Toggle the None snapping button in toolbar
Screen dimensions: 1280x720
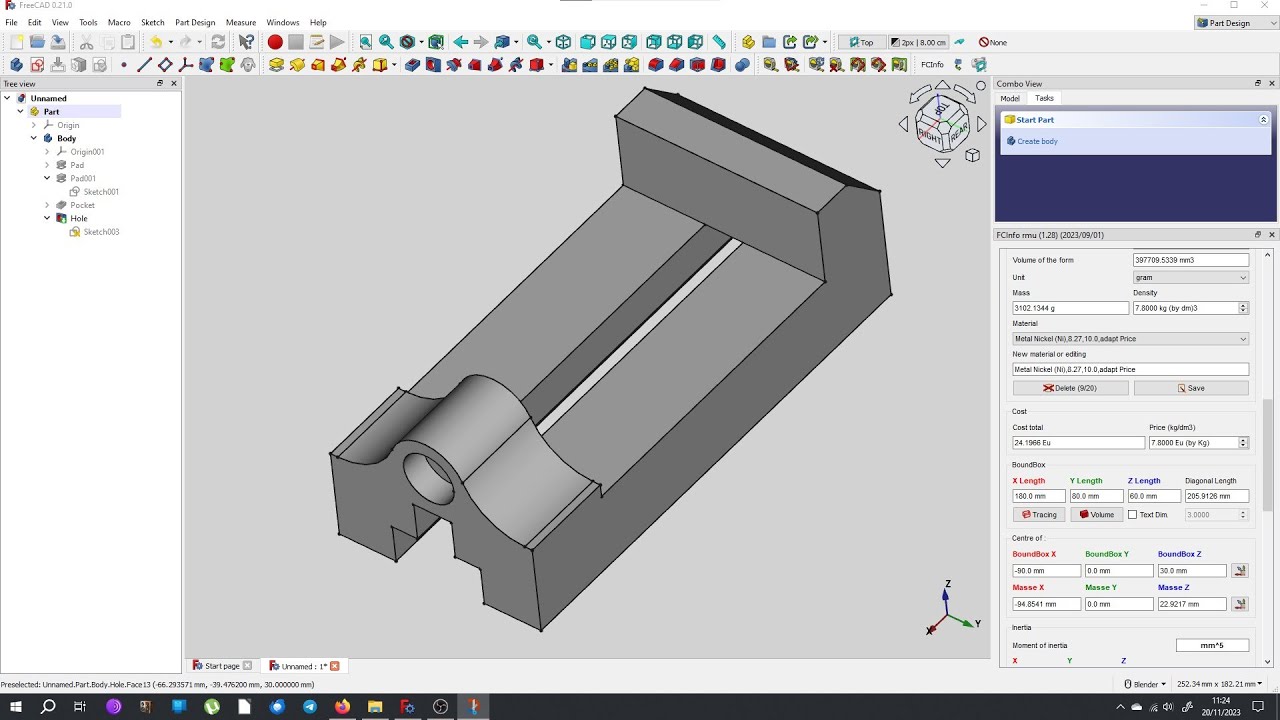pos(993,42)
